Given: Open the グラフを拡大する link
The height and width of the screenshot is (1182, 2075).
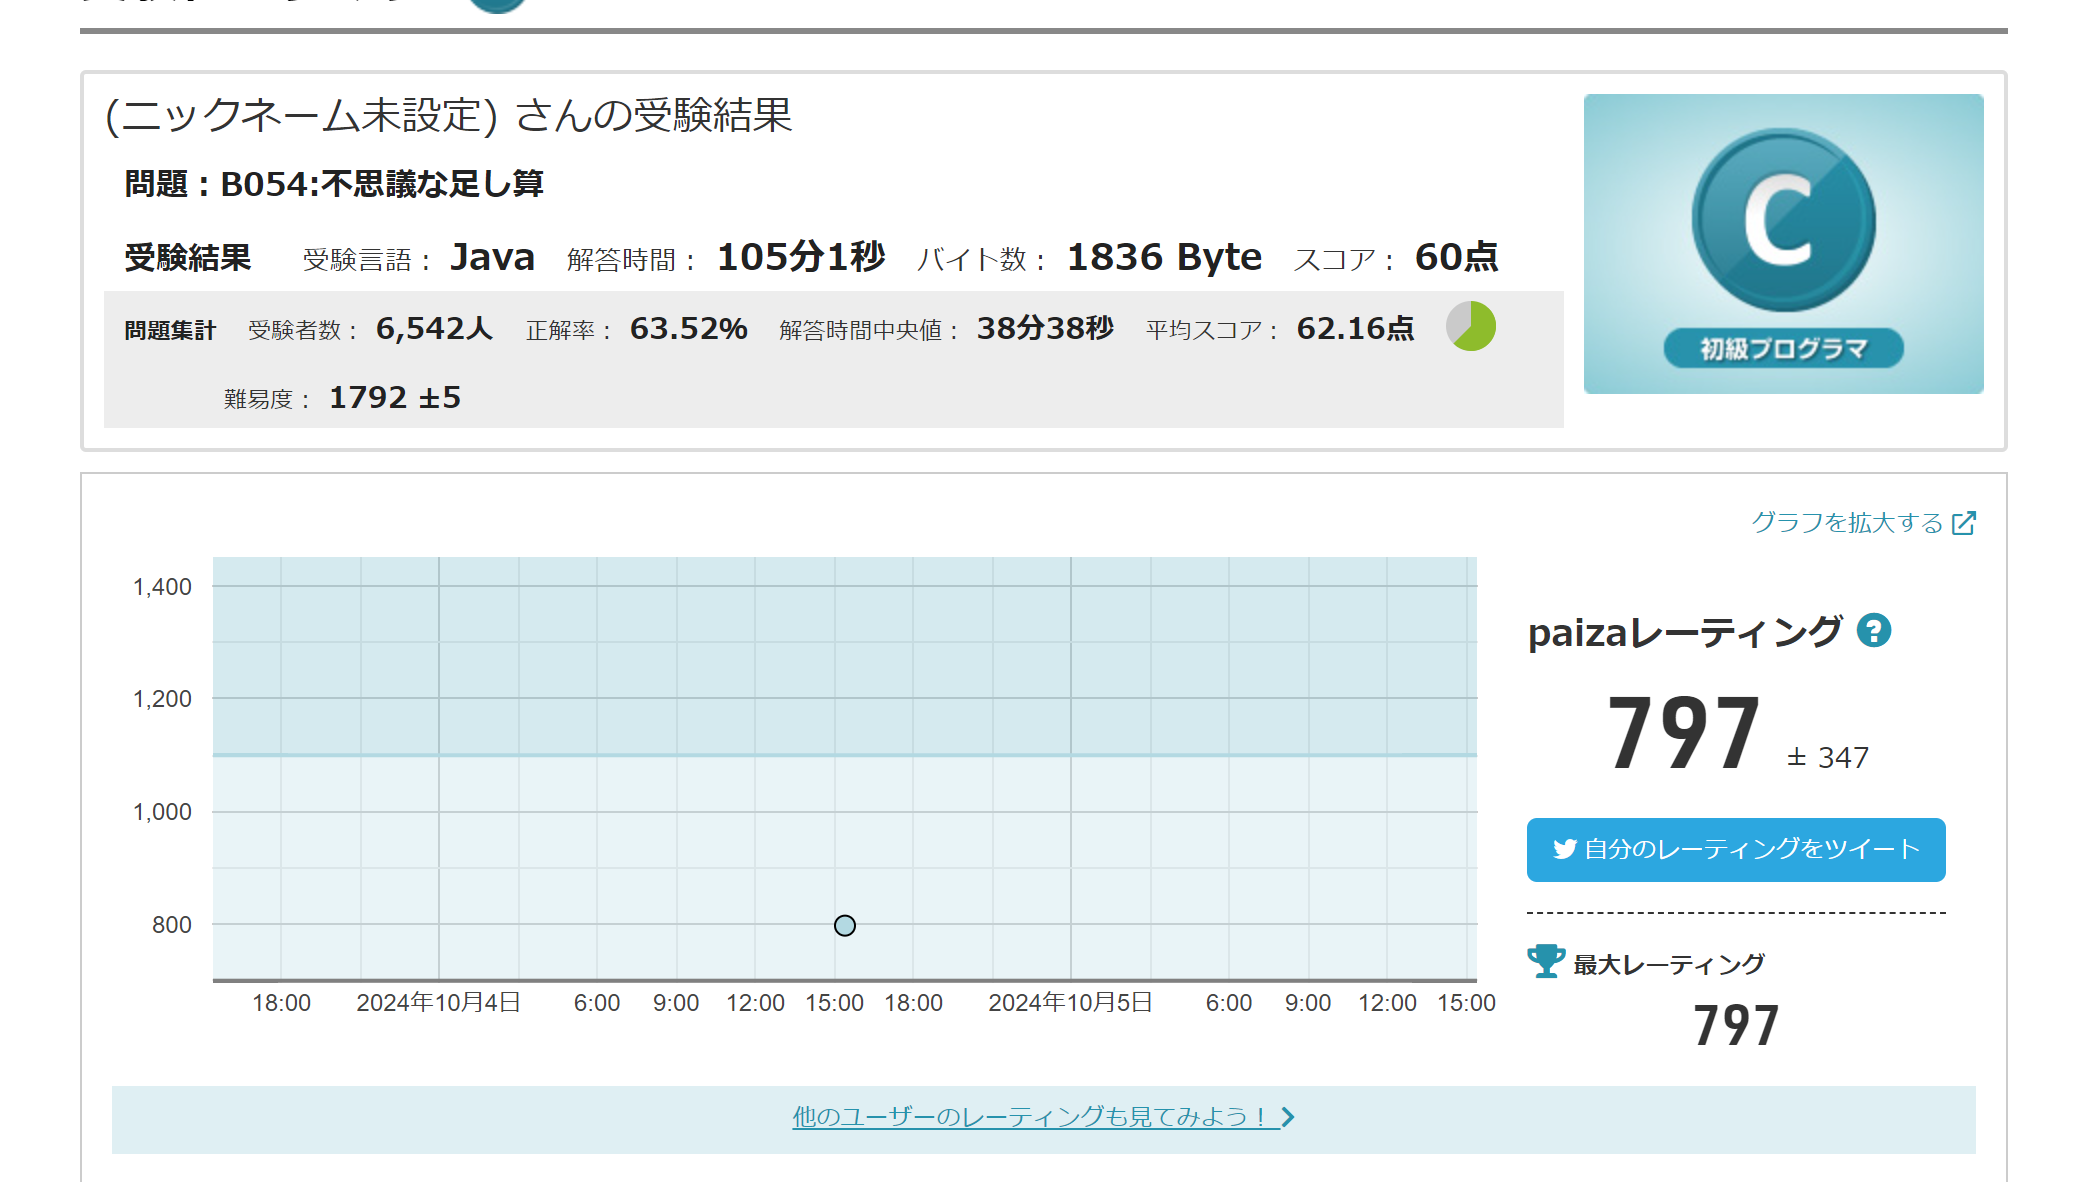Looking at the screenshot, I should point(1846,523).
